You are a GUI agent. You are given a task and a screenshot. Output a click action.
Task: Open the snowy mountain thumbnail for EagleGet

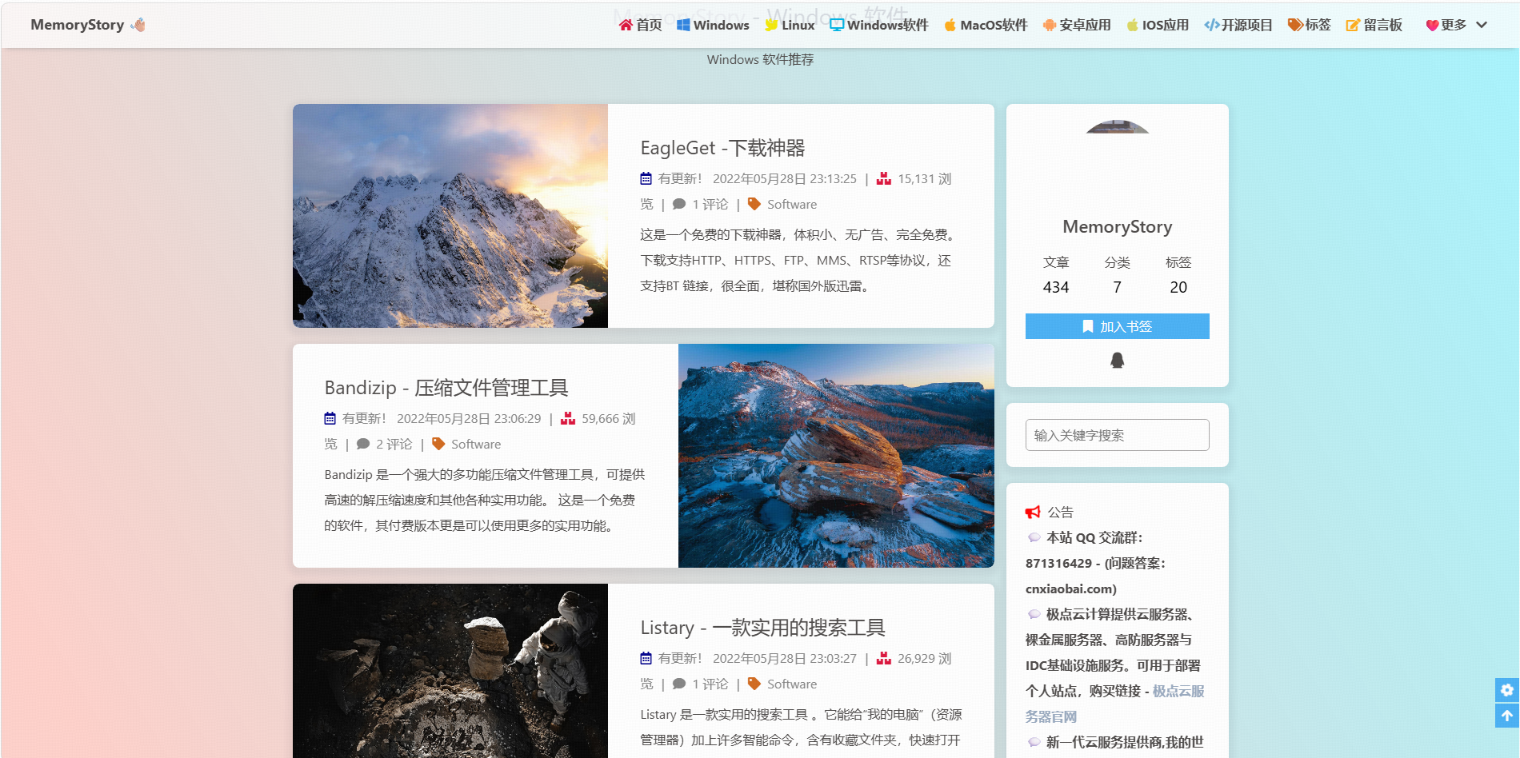point(450,216)
